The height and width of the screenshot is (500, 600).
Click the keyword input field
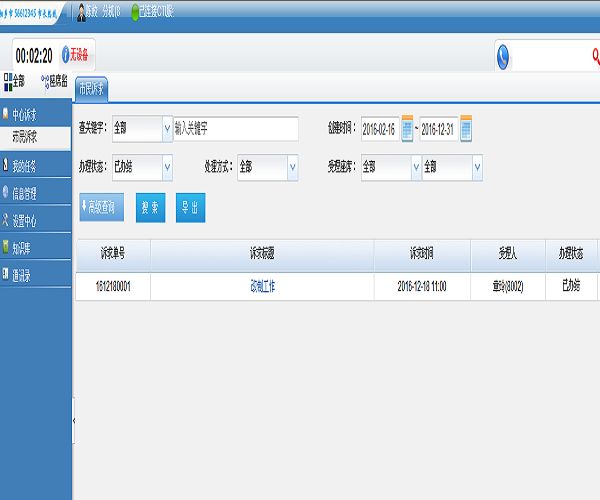click(x=236, y=129)
